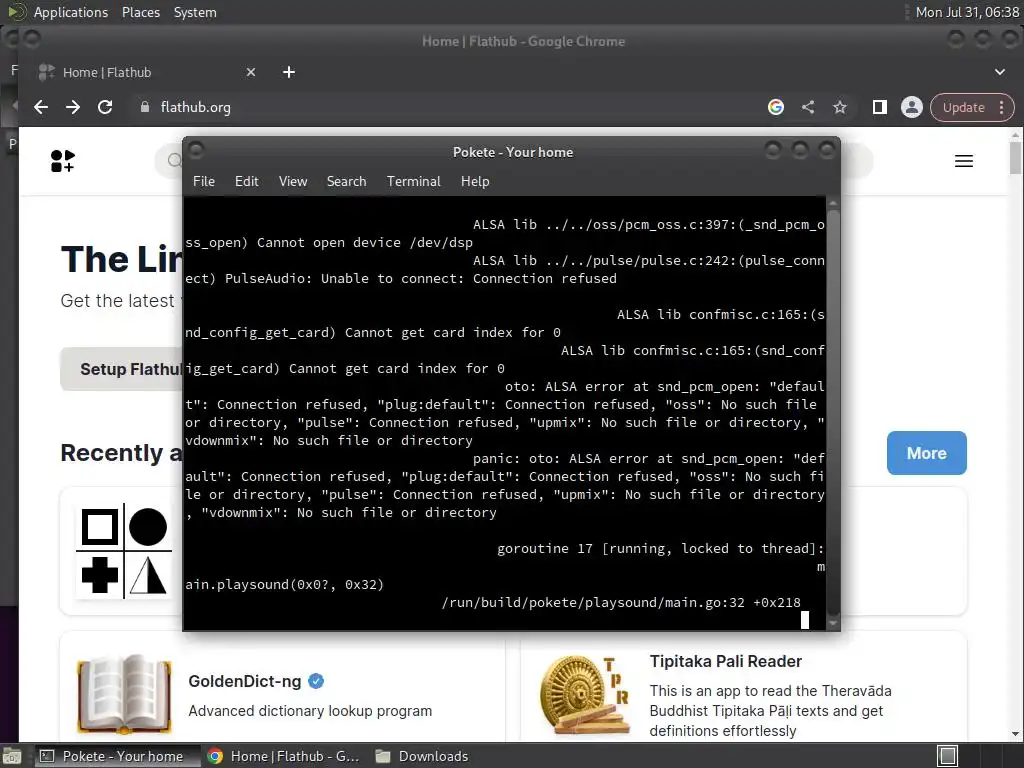
Task: Open the Places menu in top panel
Action: coord(140,12)
